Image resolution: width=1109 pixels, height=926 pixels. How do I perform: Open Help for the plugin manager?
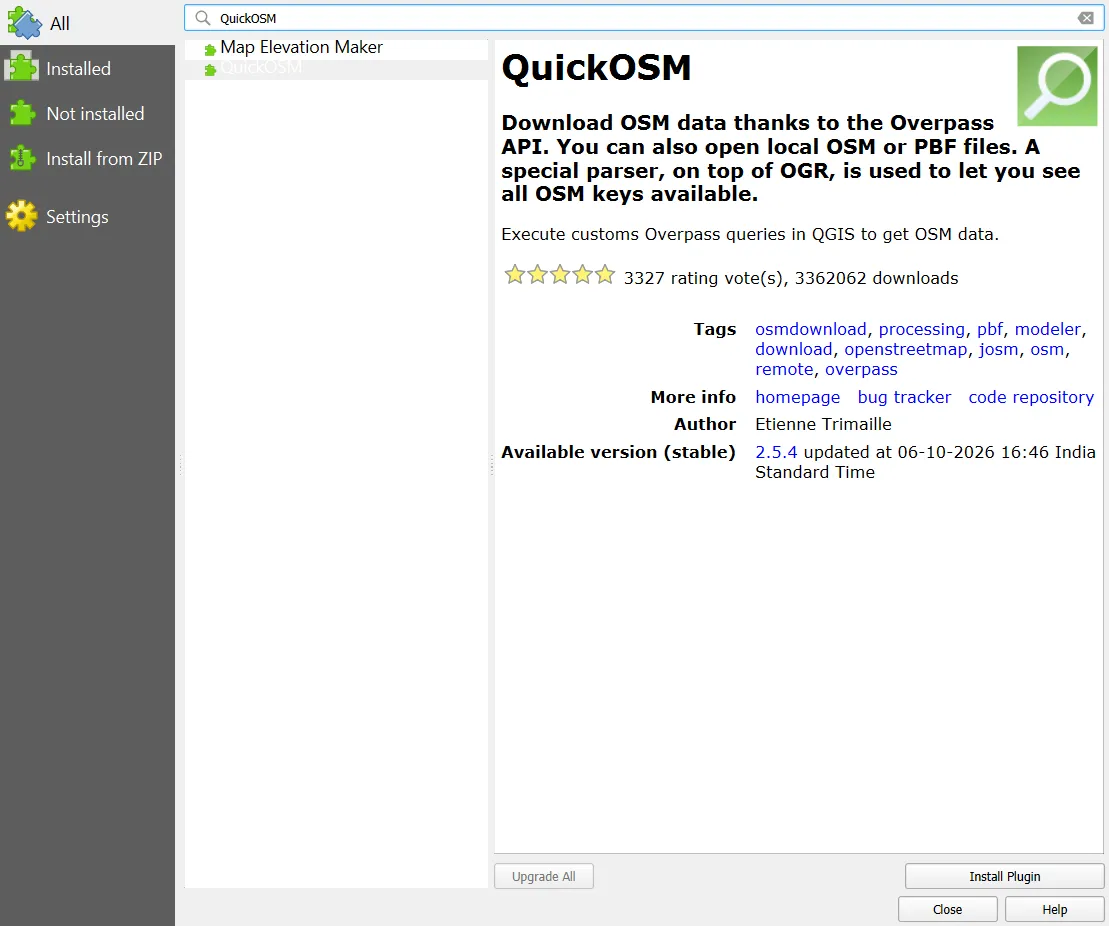tap(1054, 909)
